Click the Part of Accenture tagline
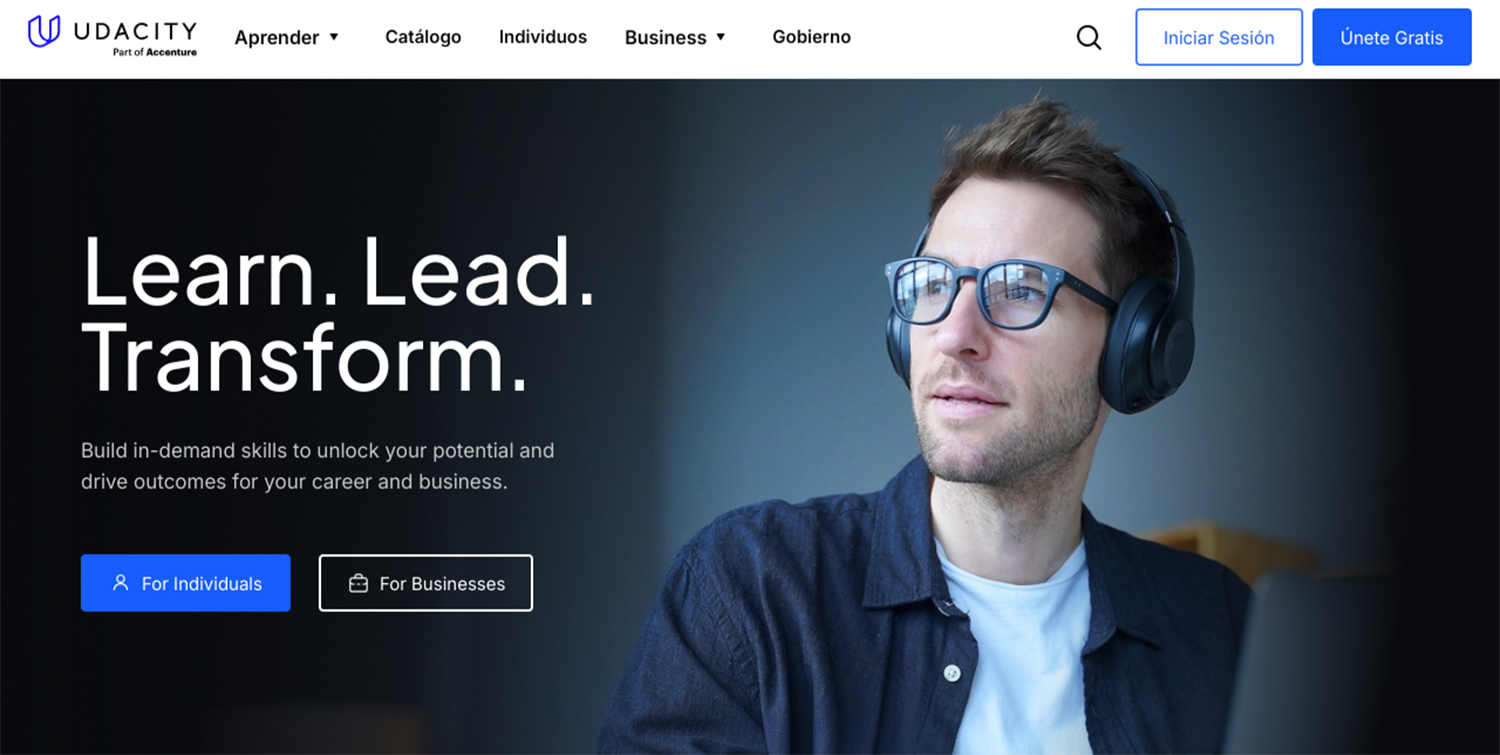This screenshot has width=1500, height=755. (x=155, y=52)
